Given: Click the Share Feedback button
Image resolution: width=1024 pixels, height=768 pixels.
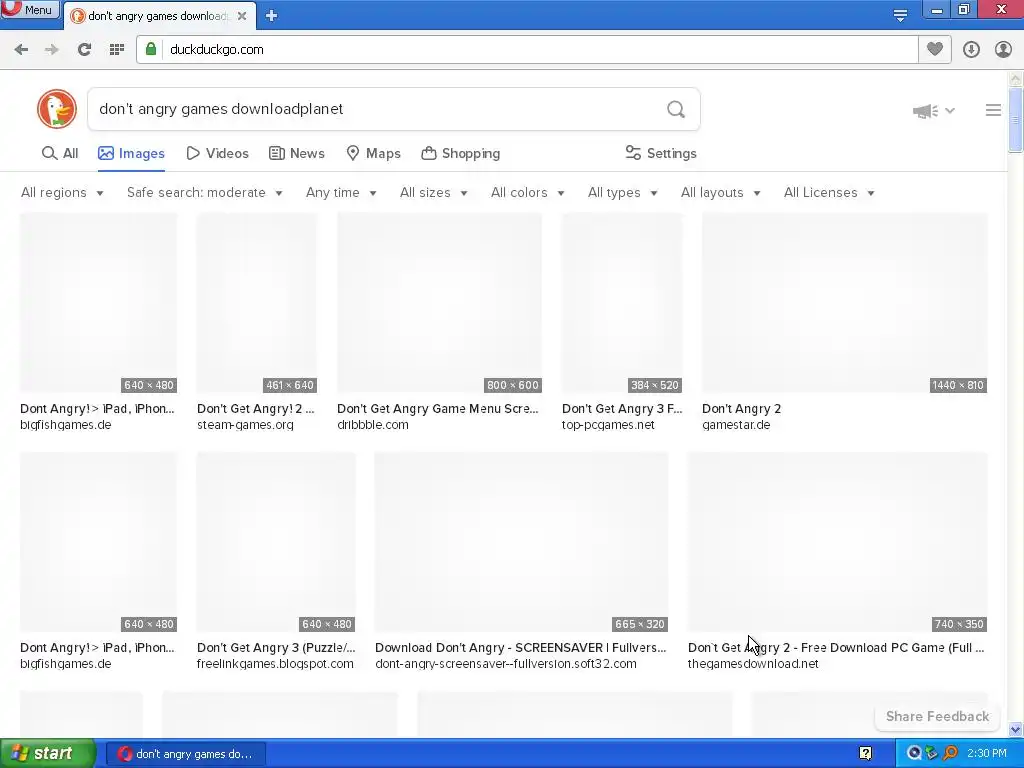Looking at the screenshot, I should (x=937, y=716).
